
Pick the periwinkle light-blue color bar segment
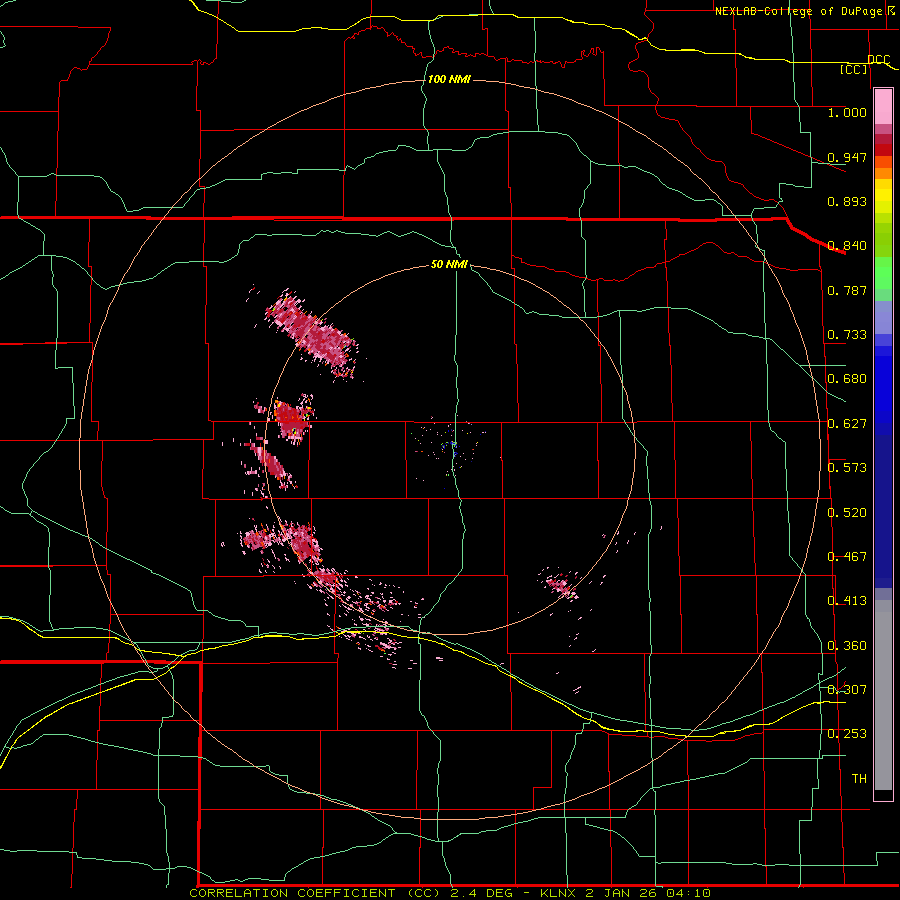click(x=883, y=317)
